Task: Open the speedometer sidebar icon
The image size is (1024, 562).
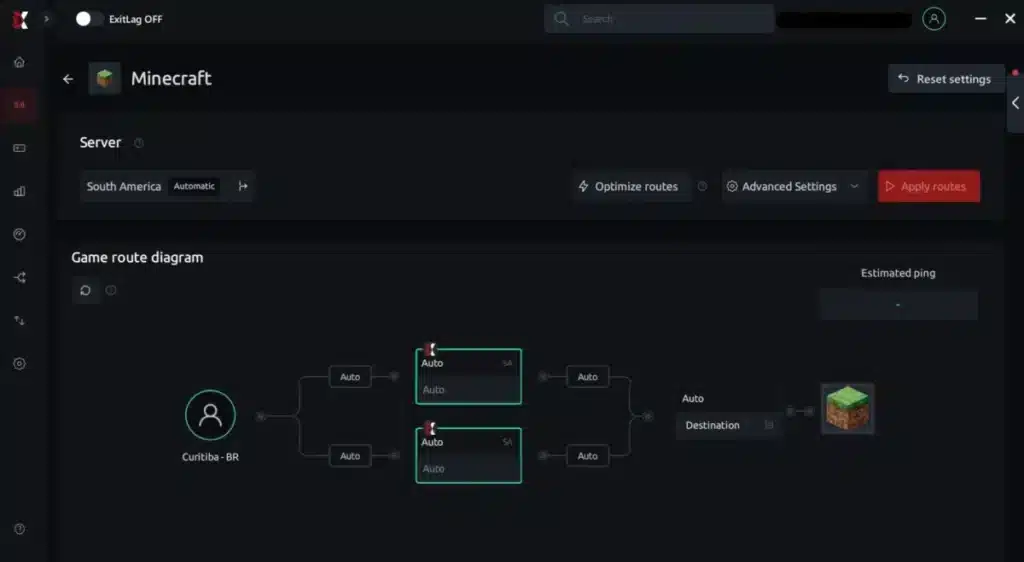Action: 19,234
